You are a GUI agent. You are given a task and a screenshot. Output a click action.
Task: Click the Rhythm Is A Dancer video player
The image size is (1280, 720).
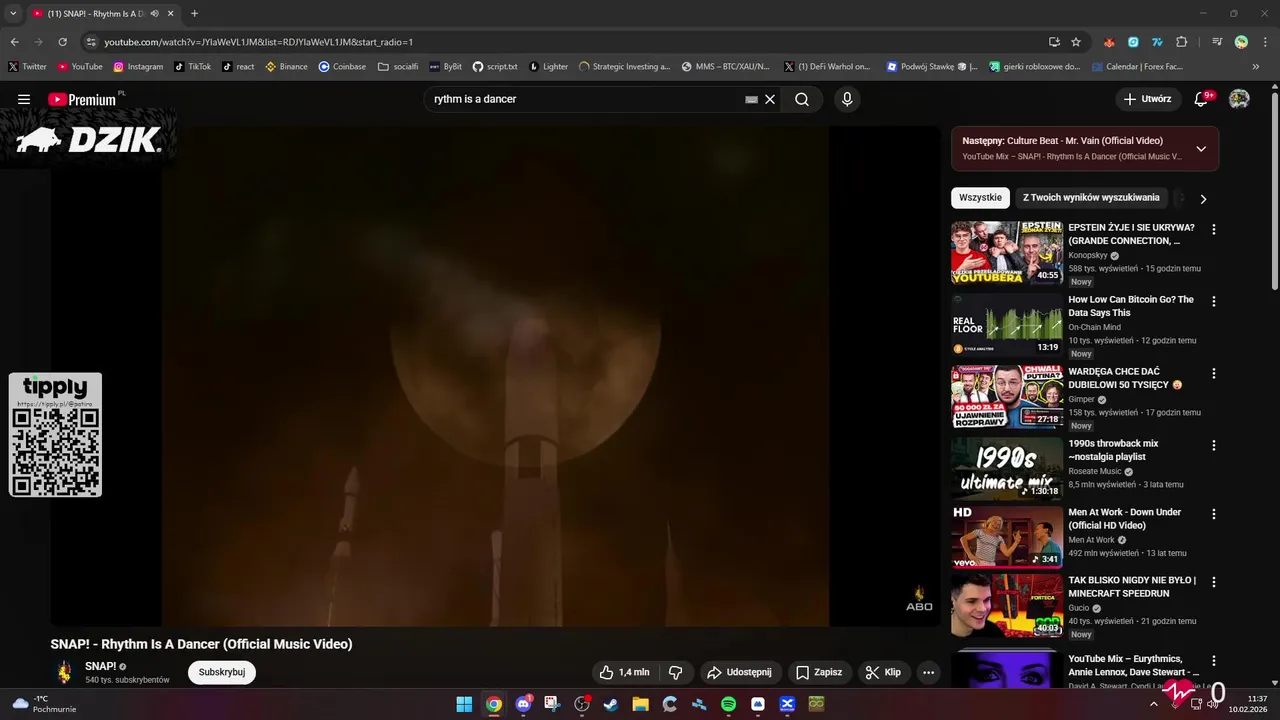[495, 375]
